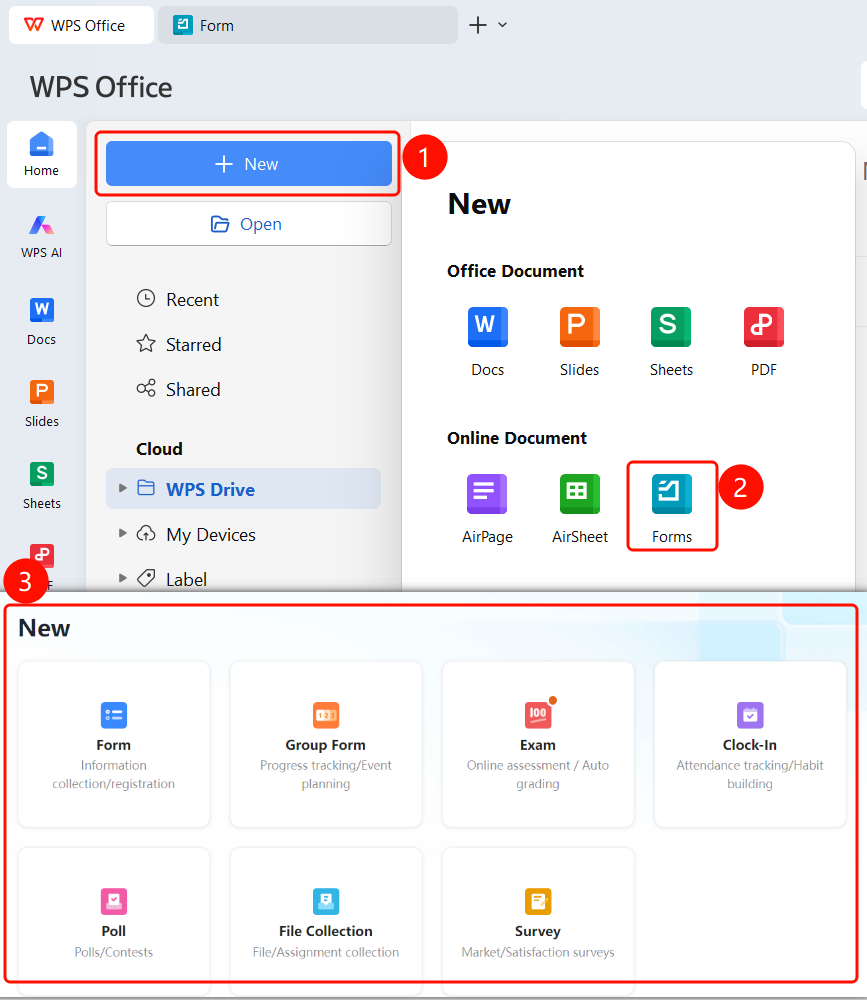Expand the My Devices node
This screenshot has width=867, height=1000.
(122, 533)
